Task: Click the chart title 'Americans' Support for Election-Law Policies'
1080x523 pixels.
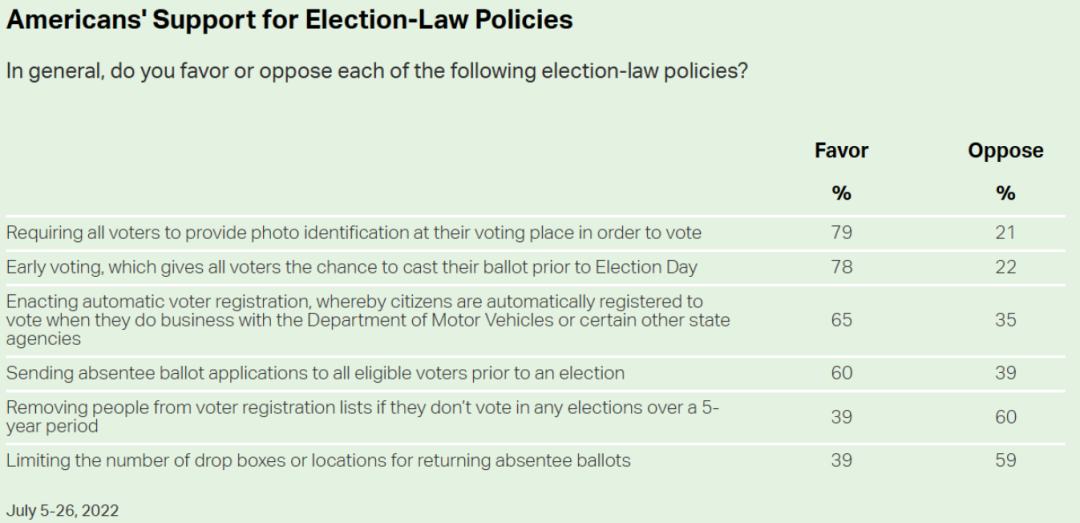Action: (x=290, y=20)
